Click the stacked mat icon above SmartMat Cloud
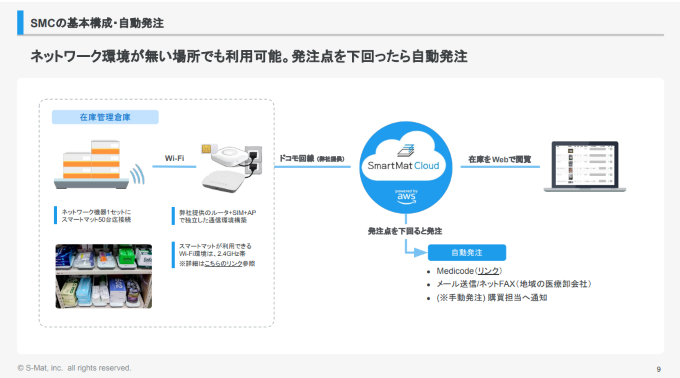This screenshot has height=378, width=680. tap(406, 150)
